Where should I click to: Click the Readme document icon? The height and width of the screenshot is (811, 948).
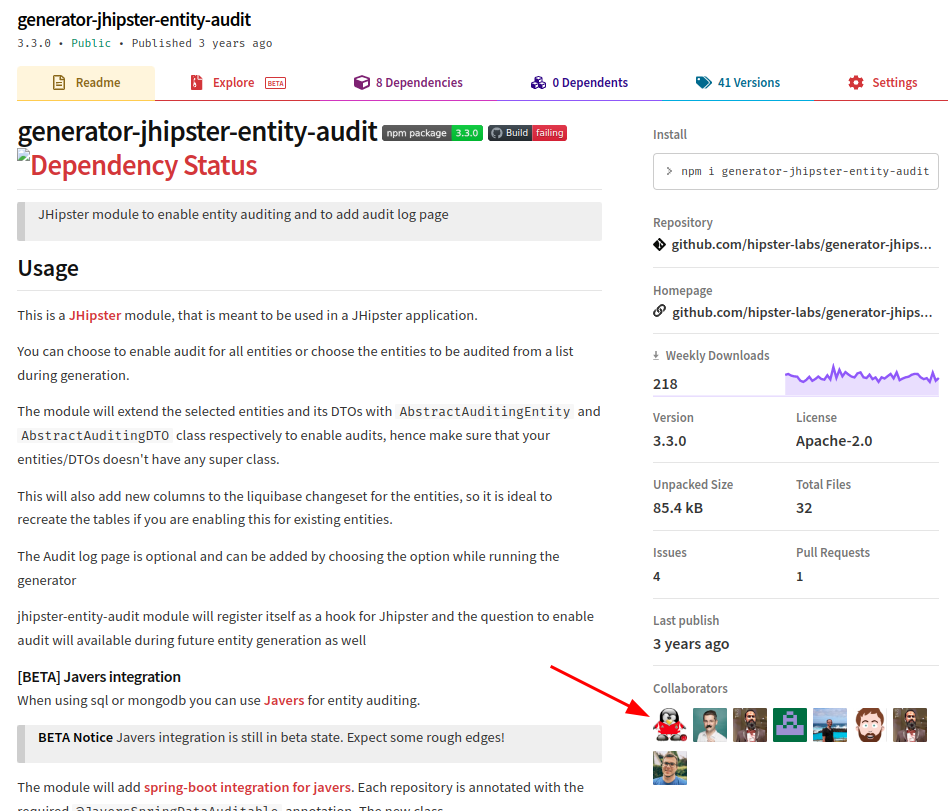[59, 83]
